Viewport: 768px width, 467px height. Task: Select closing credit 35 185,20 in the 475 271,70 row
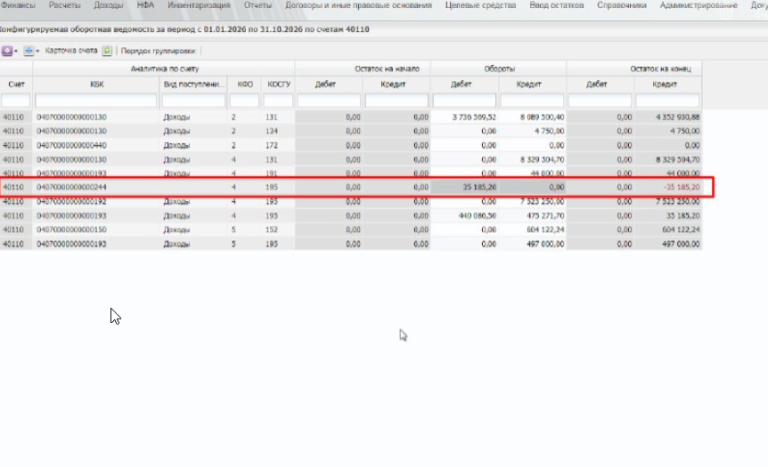pyautogui.click(x=684, y=216)
